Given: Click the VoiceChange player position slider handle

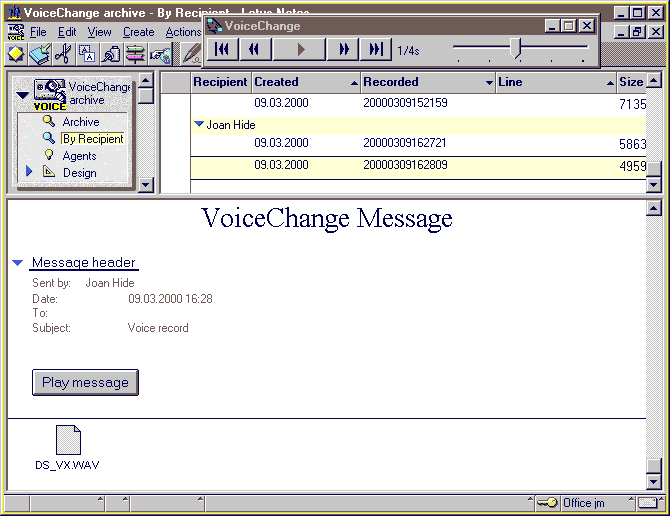Looking at the screenshot, I should pos(516,48).
